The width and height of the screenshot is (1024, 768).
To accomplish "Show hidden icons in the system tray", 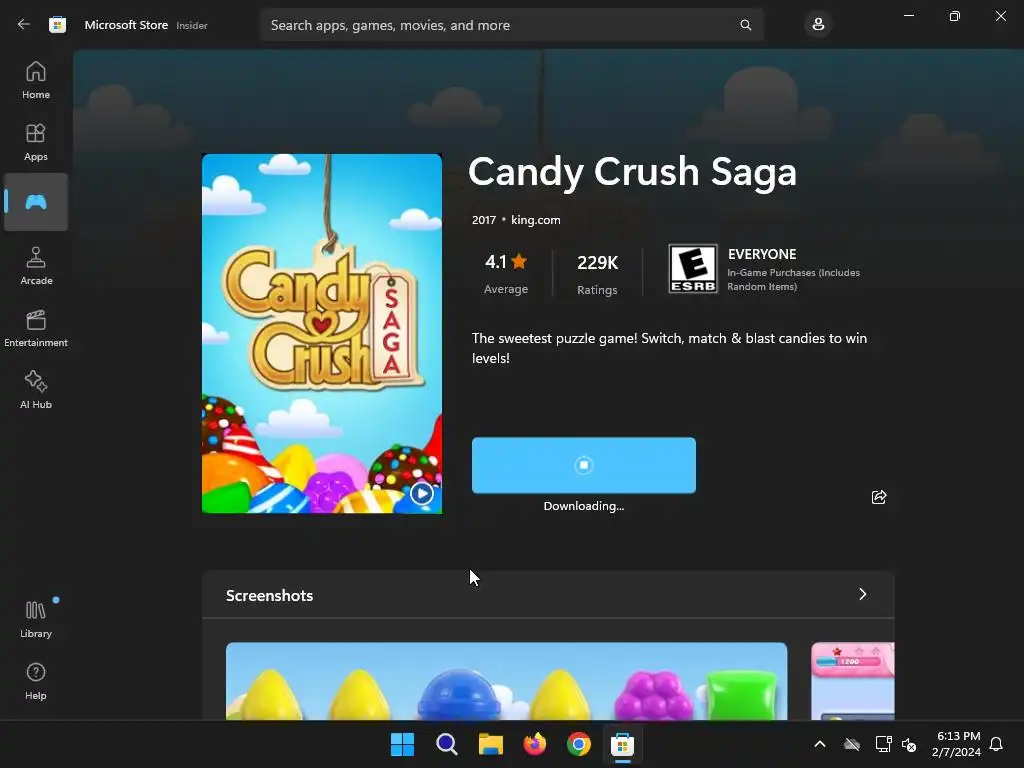I will click(820, 744).
